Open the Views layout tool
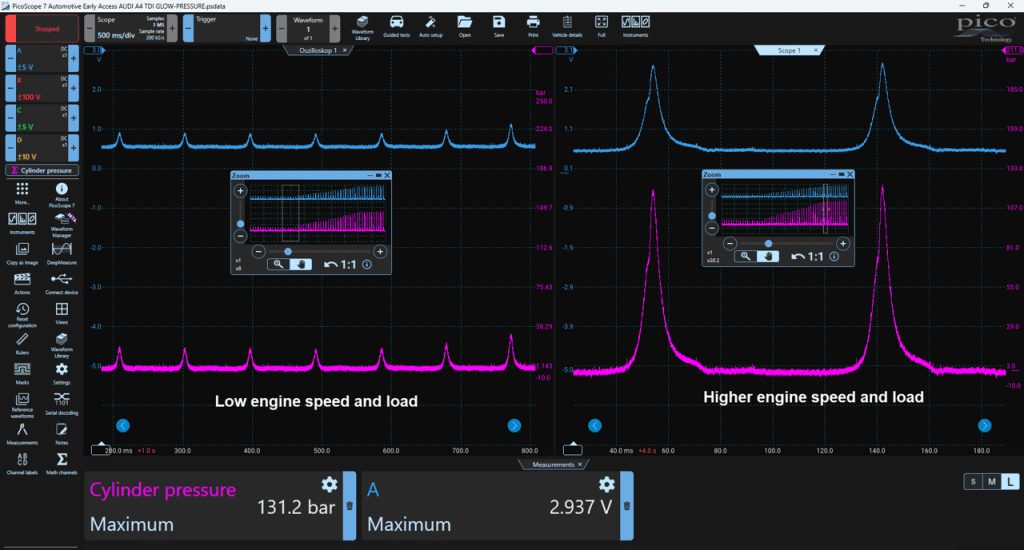Image resolution: width=1024 pixels, height=550 pixels. (61, 313)
